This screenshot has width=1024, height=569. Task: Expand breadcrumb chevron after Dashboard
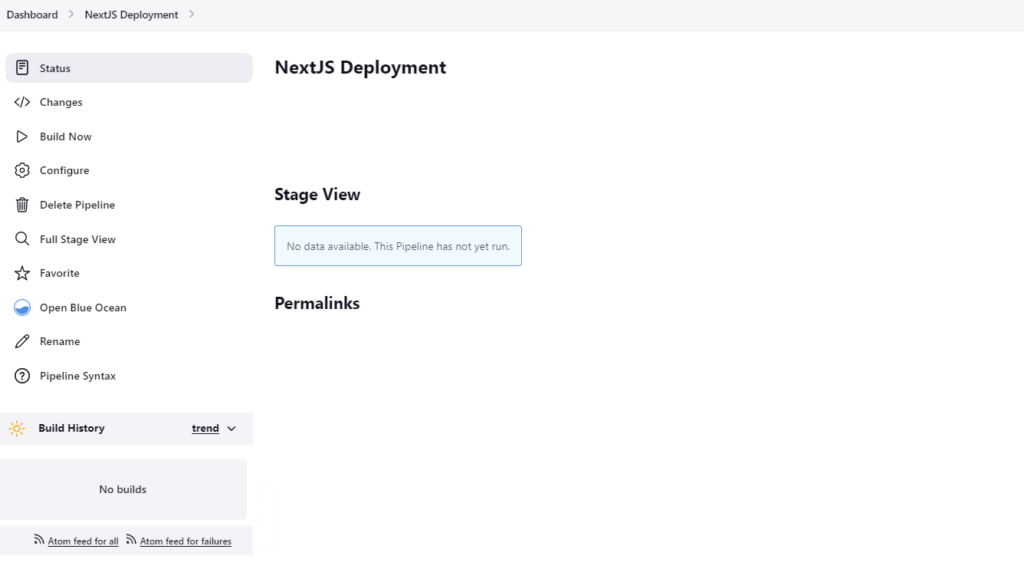tap(71, 14)
